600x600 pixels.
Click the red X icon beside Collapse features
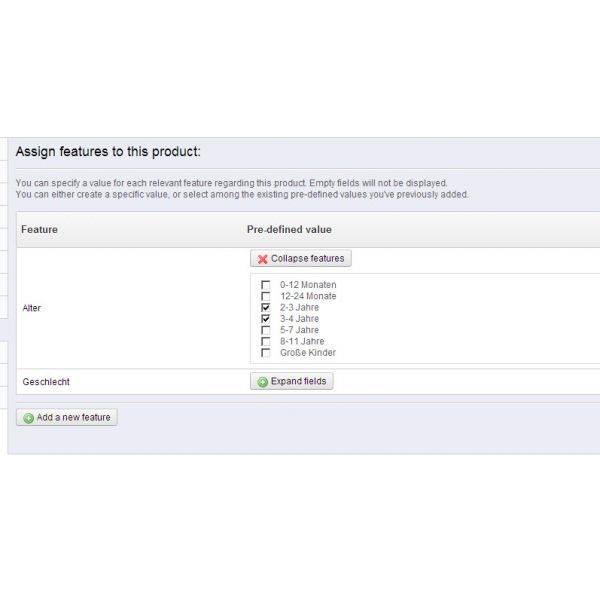[262, 259]
